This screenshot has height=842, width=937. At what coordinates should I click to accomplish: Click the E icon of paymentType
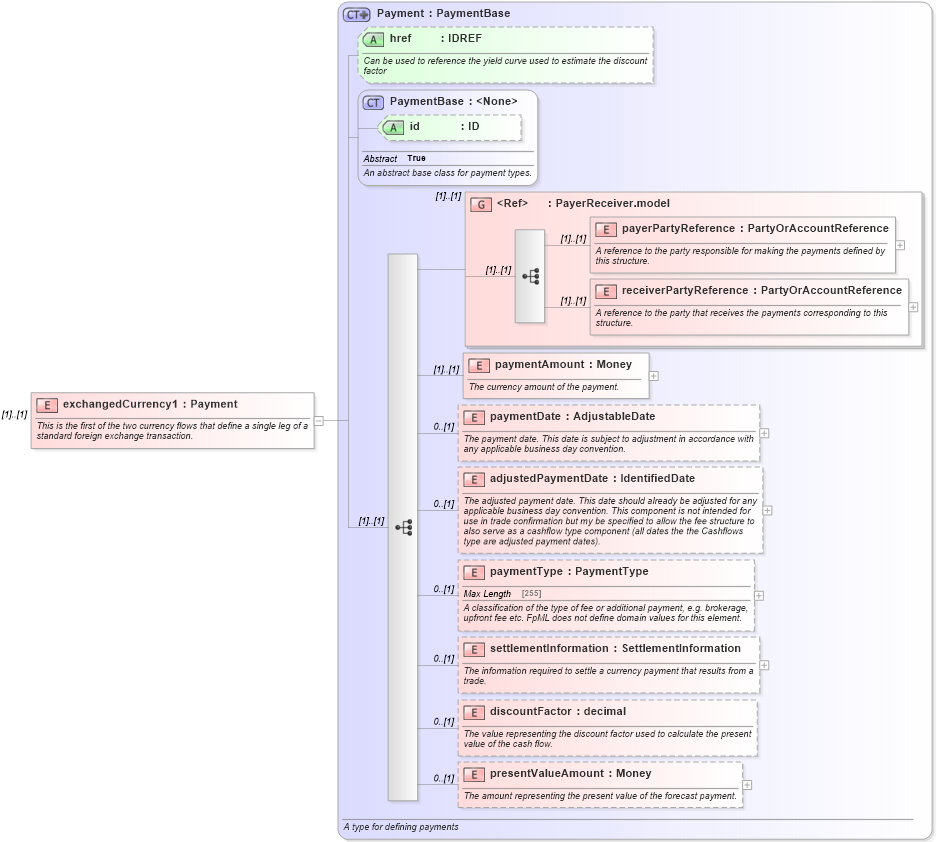[x=474, y=573]
